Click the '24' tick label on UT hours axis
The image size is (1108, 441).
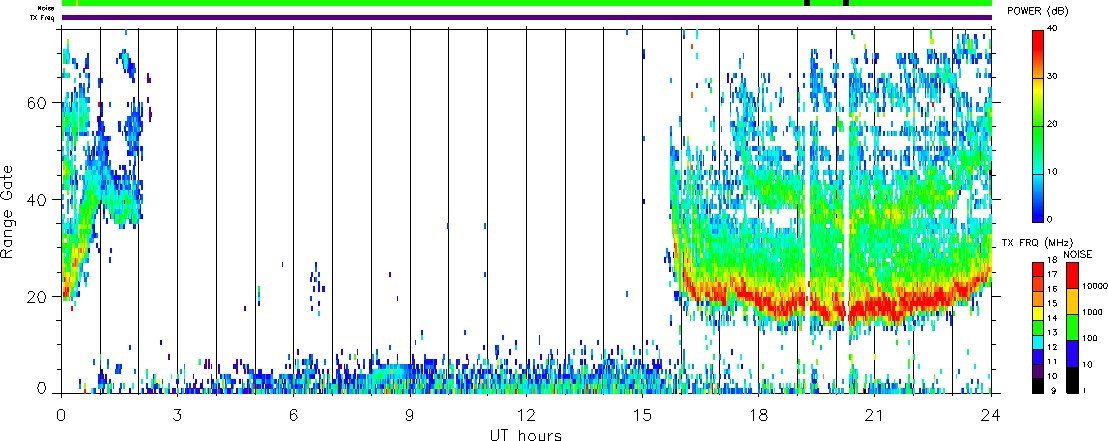click(x=991, y=414)
